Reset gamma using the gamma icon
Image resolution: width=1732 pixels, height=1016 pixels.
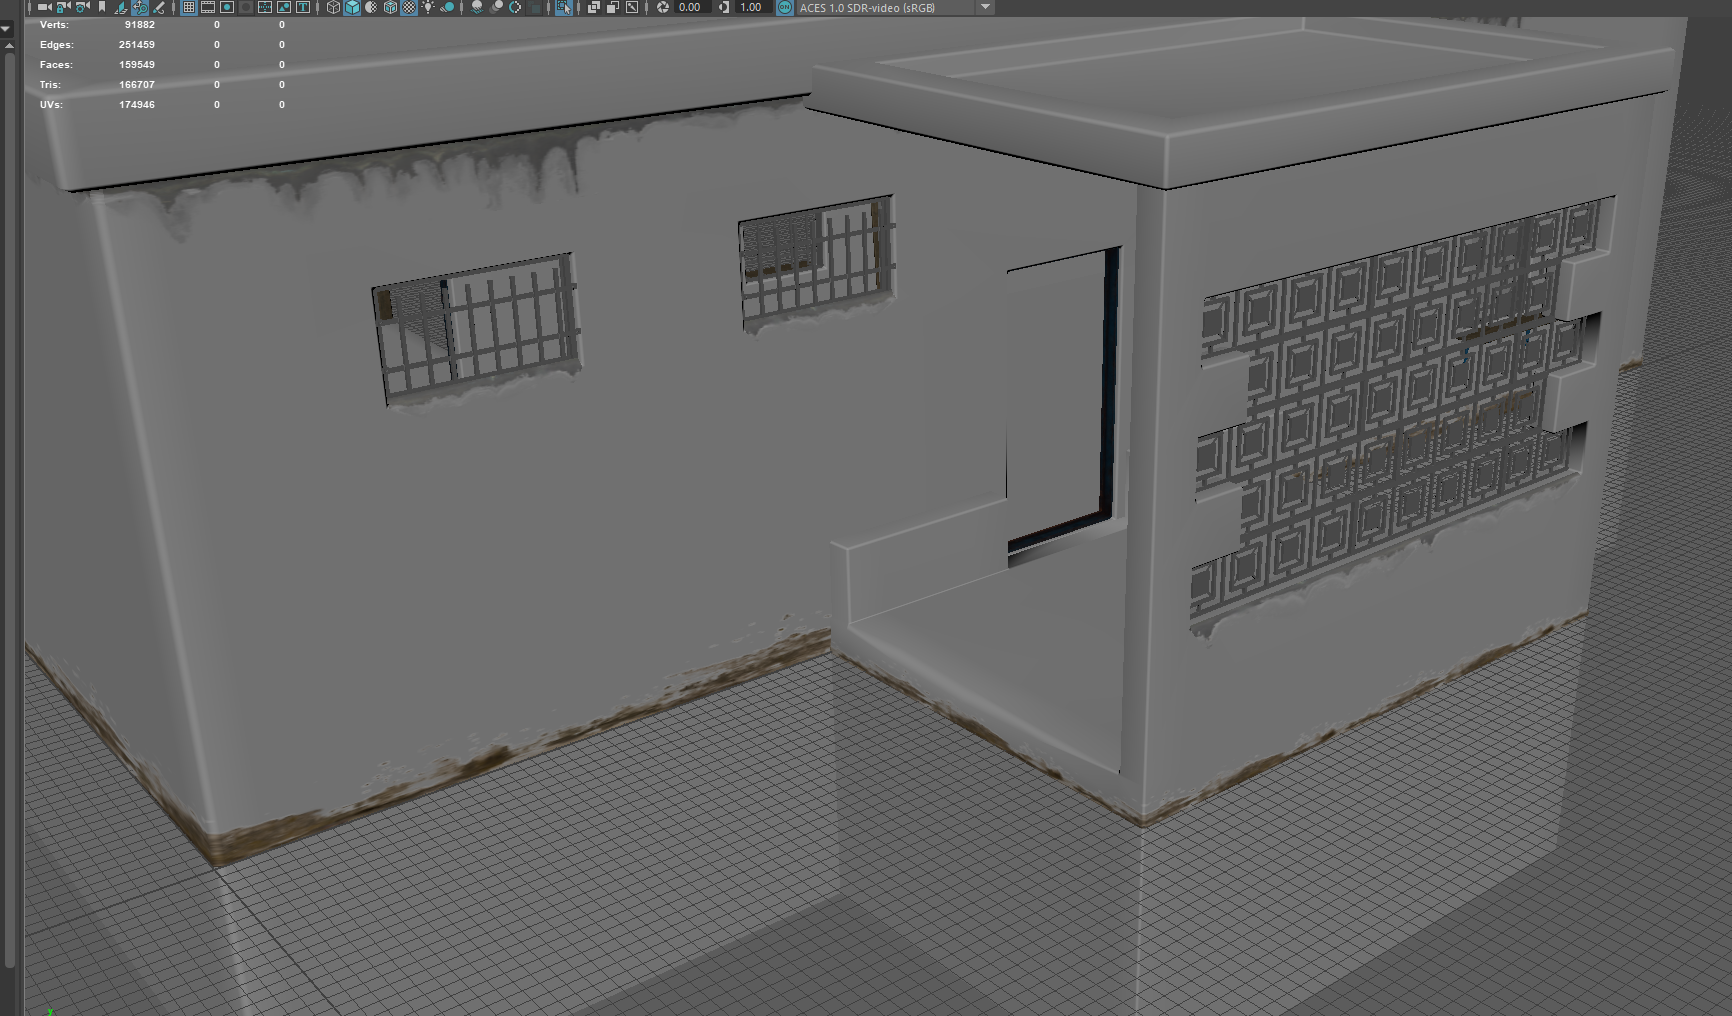724,7
